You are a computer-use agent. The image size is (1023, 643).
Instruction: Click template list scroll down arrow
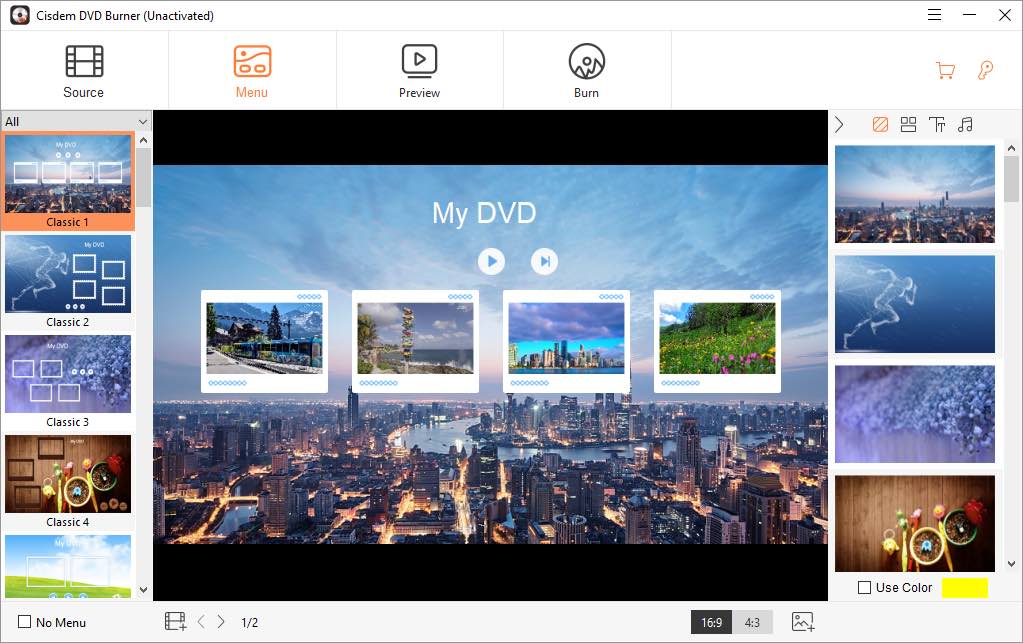[x=144, y=590]
